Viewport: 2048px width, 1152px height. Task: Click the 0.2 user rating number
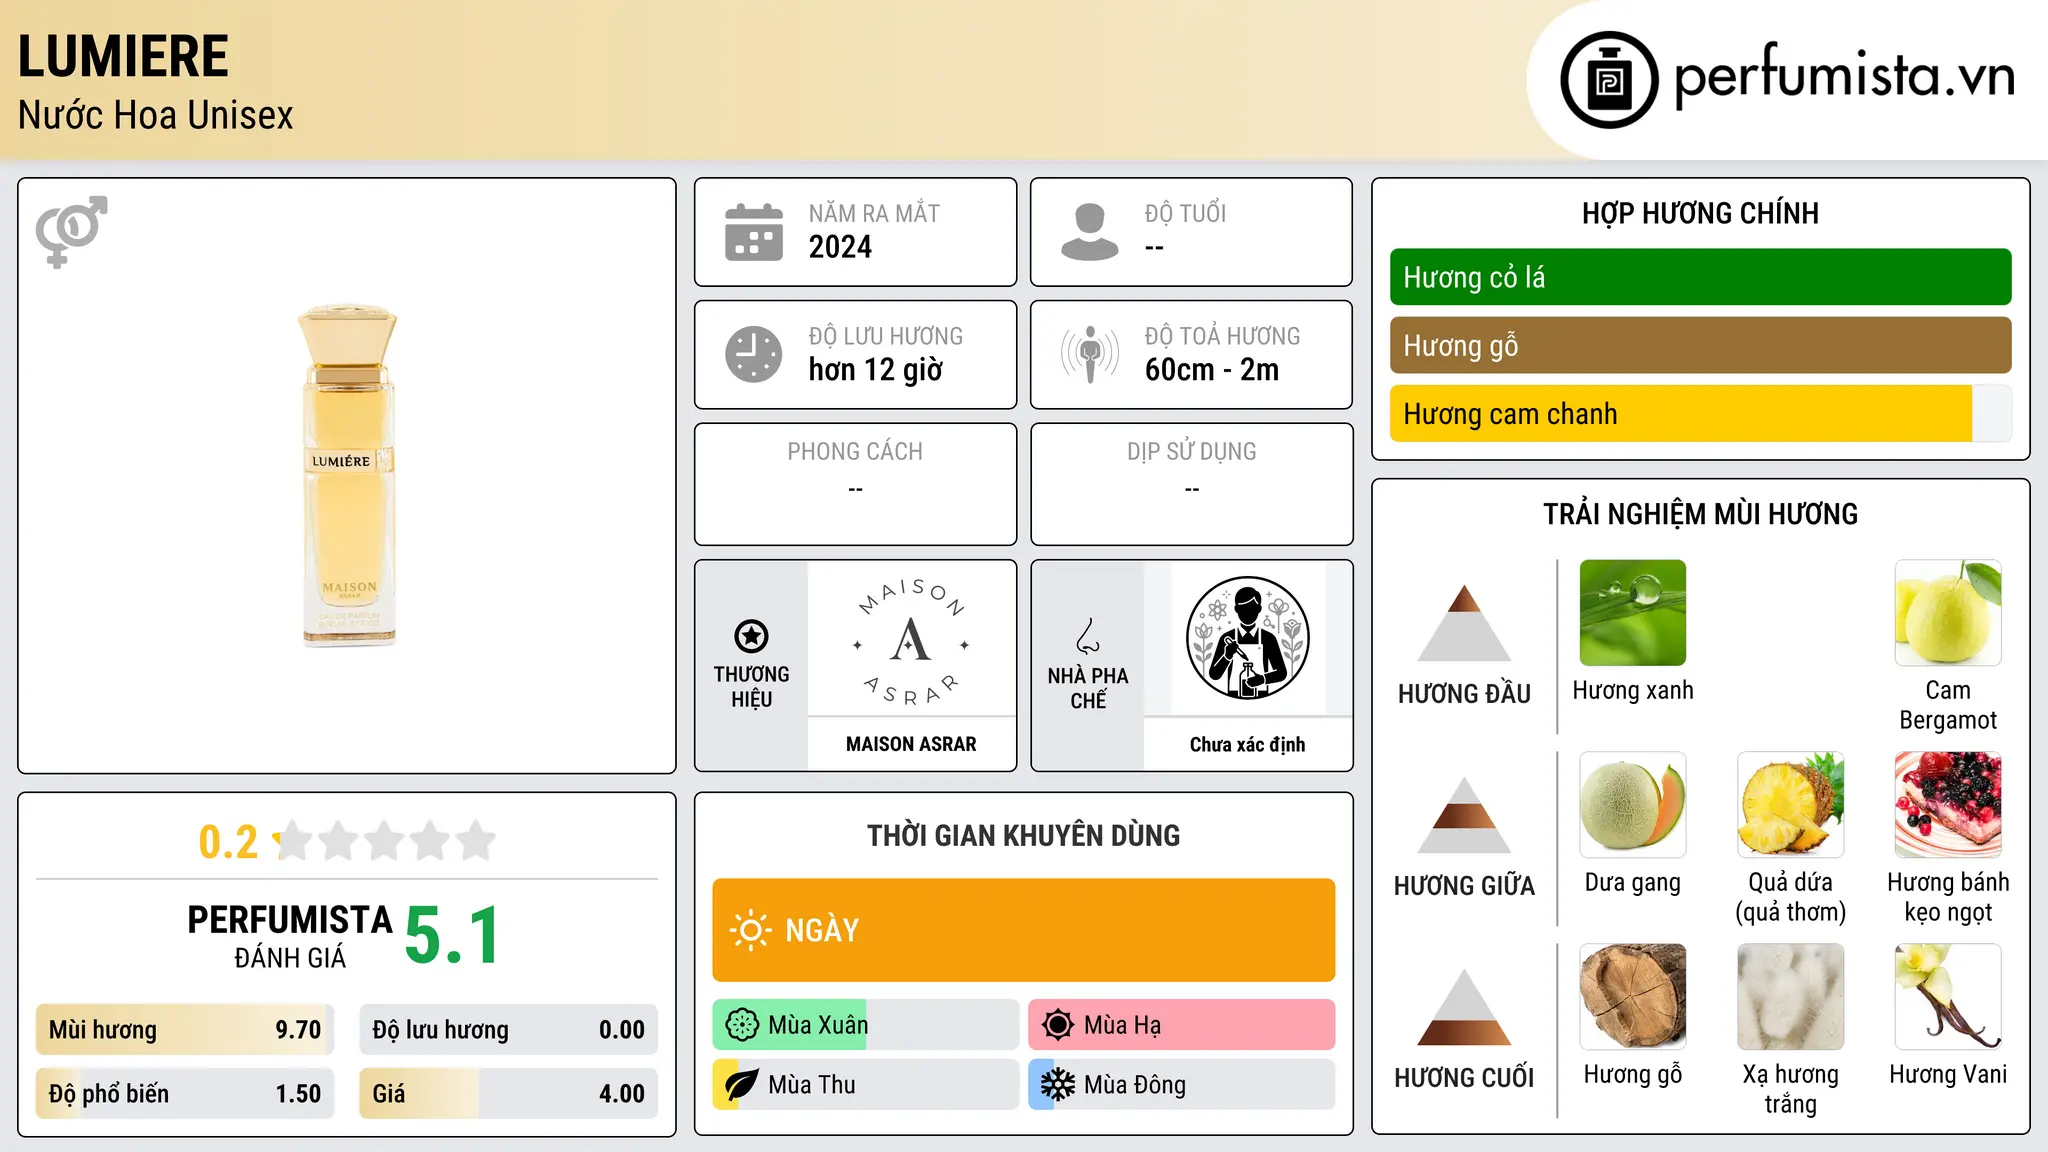coord(228,842)
